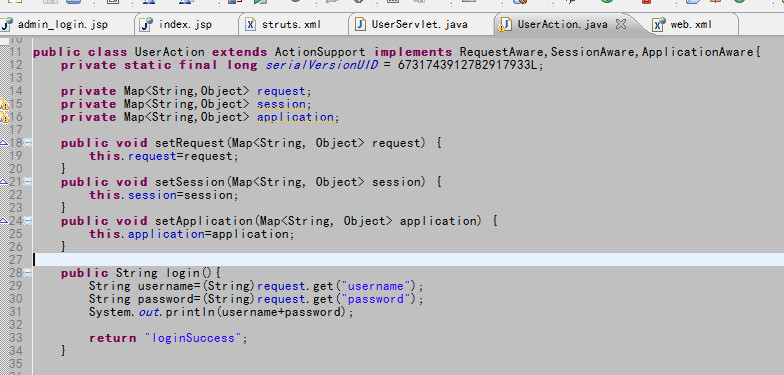The image size is (784, 375).
Task: Switch to the web.xml editor tab
Action: [691, 24]
